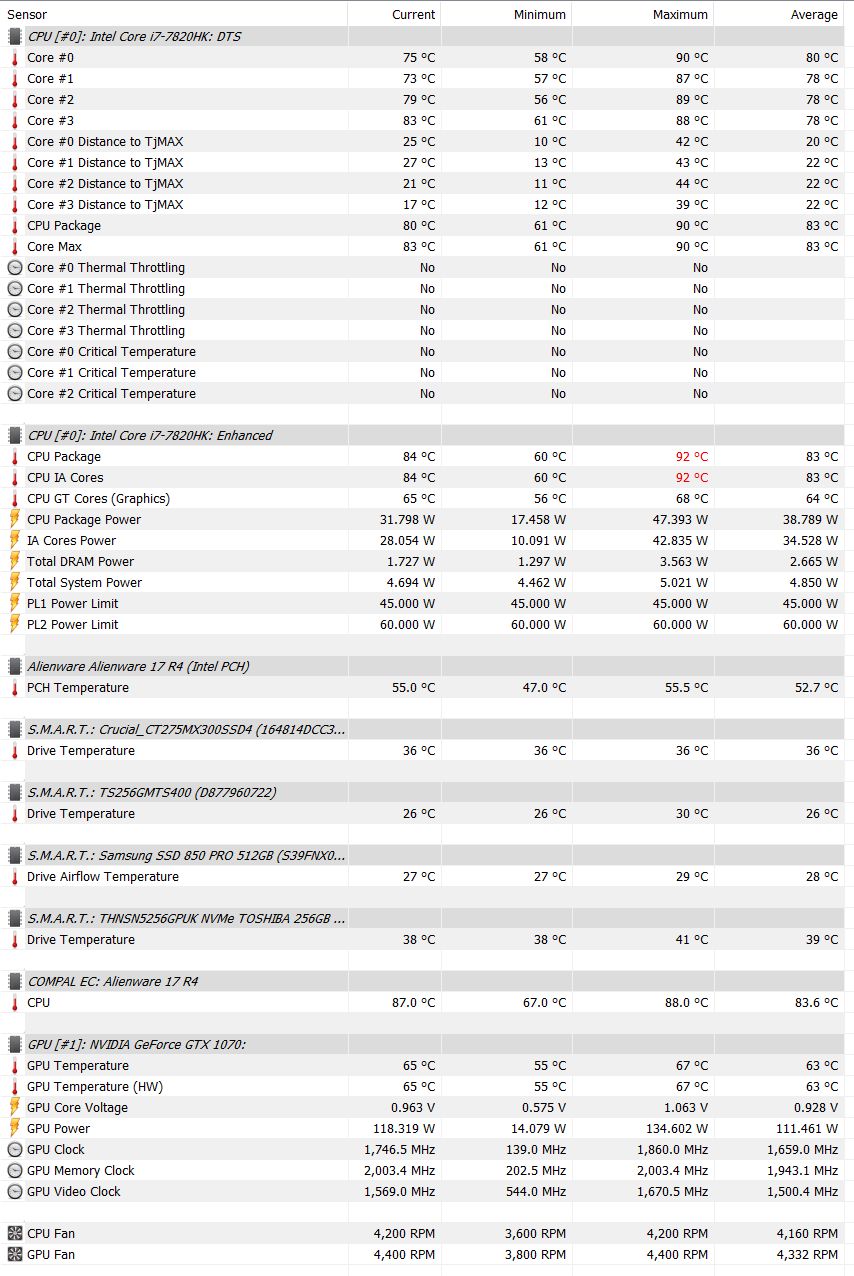Click the red 92 °C value for CPU IA Cores
Screen dimensions: 854x1276
[x=691, y=478]
